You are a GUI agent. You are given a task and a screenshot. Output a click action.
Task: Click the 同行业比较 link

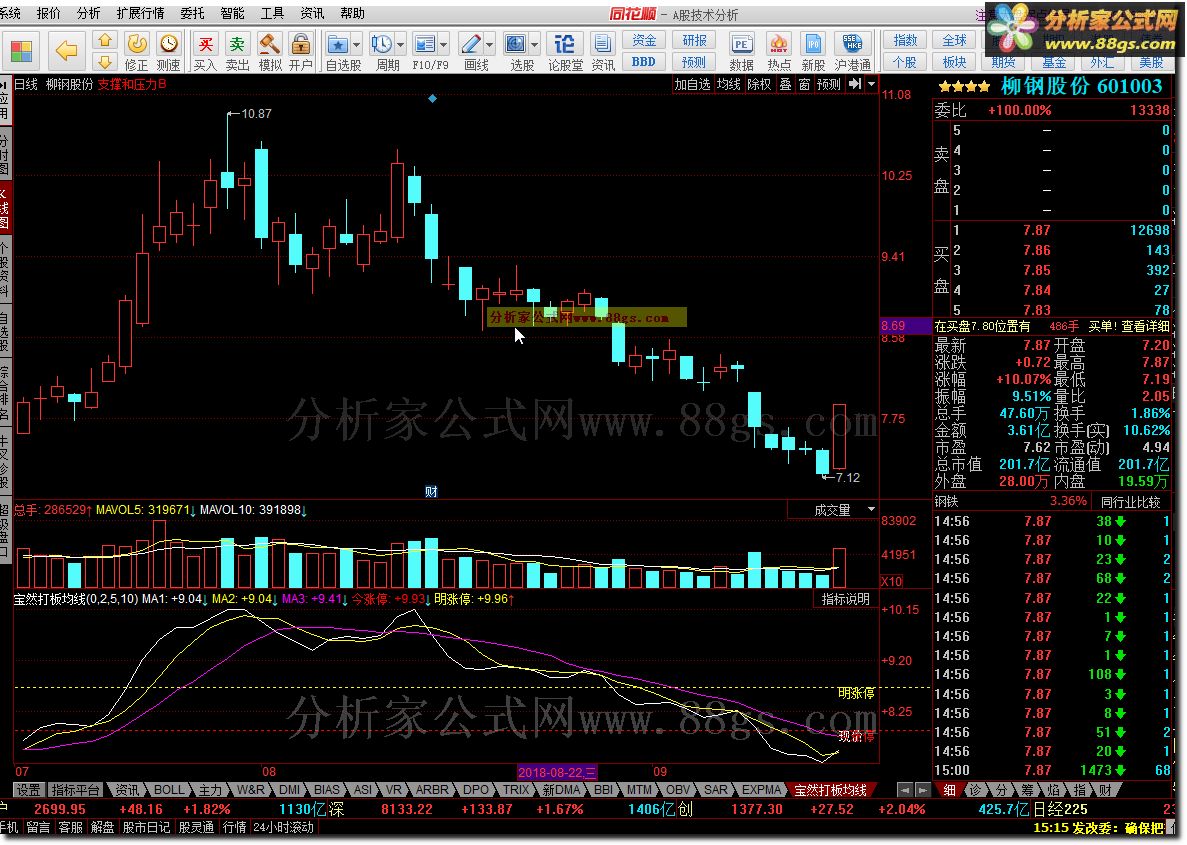(x=1130, y=501)
